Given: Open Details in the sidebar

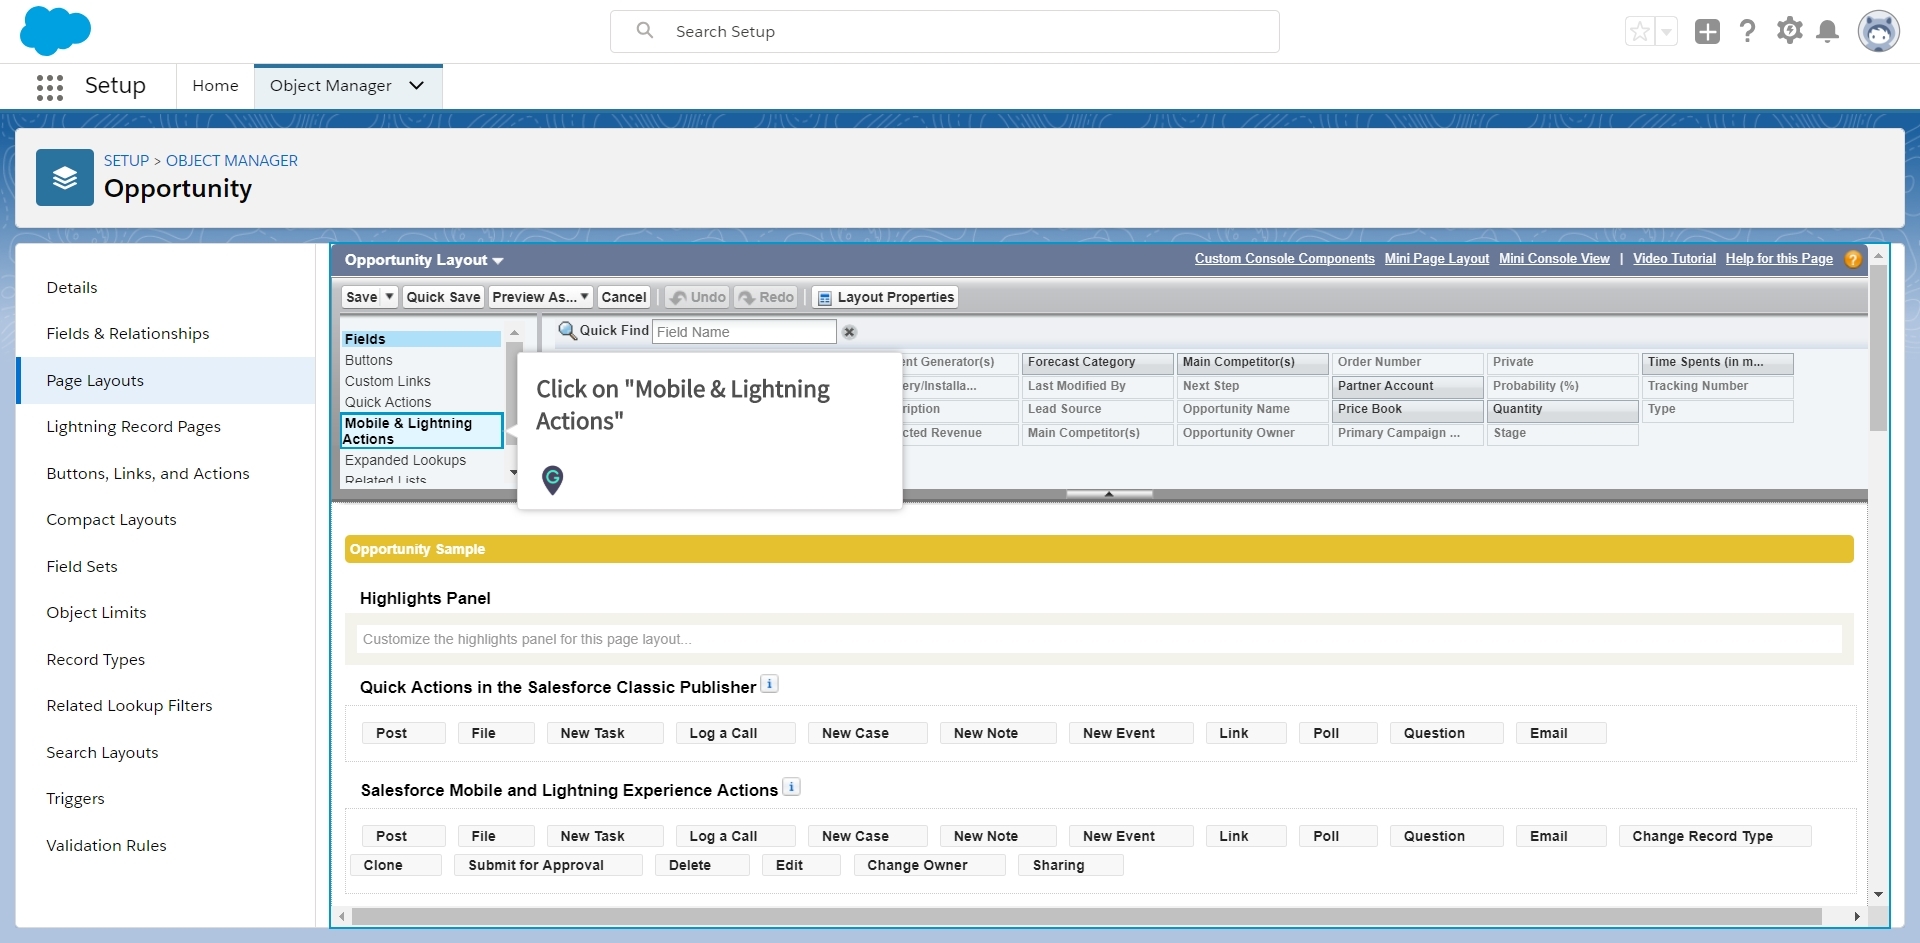Looking at the screenshot, I should (72, 288).
